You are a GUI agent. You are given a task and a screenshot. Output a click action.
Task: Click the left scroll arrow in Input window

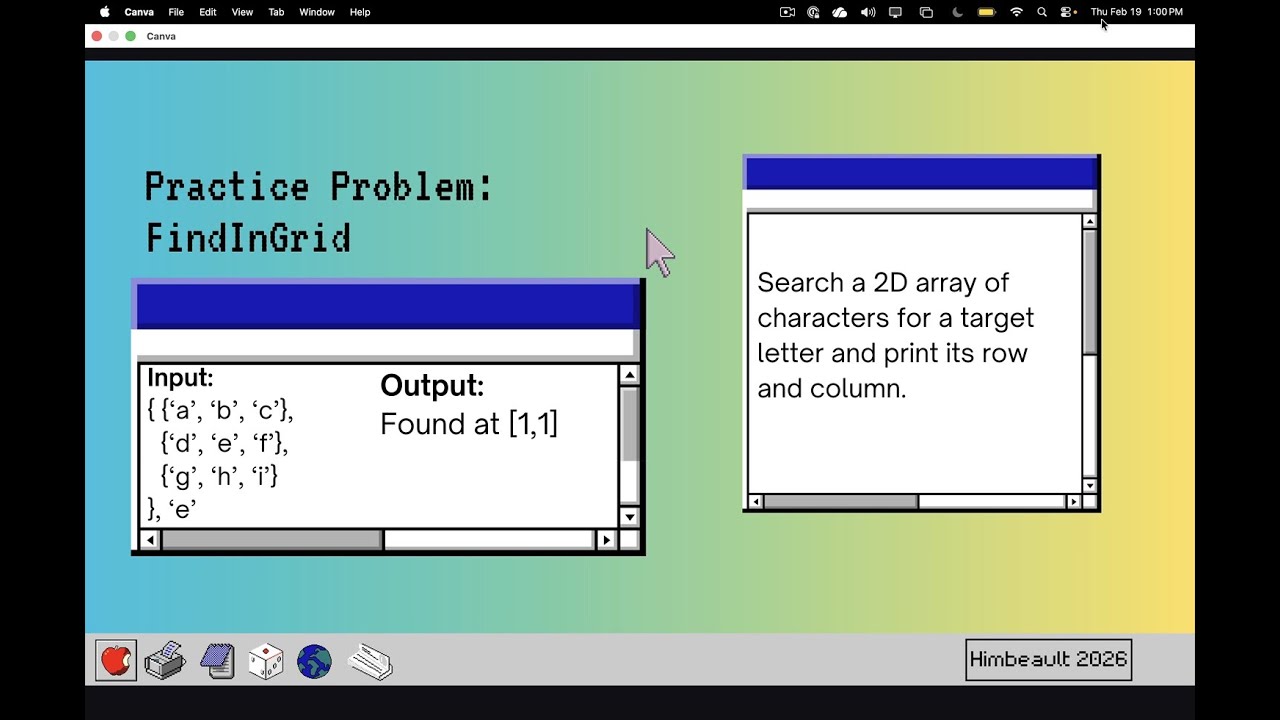(x=150, y=540)
